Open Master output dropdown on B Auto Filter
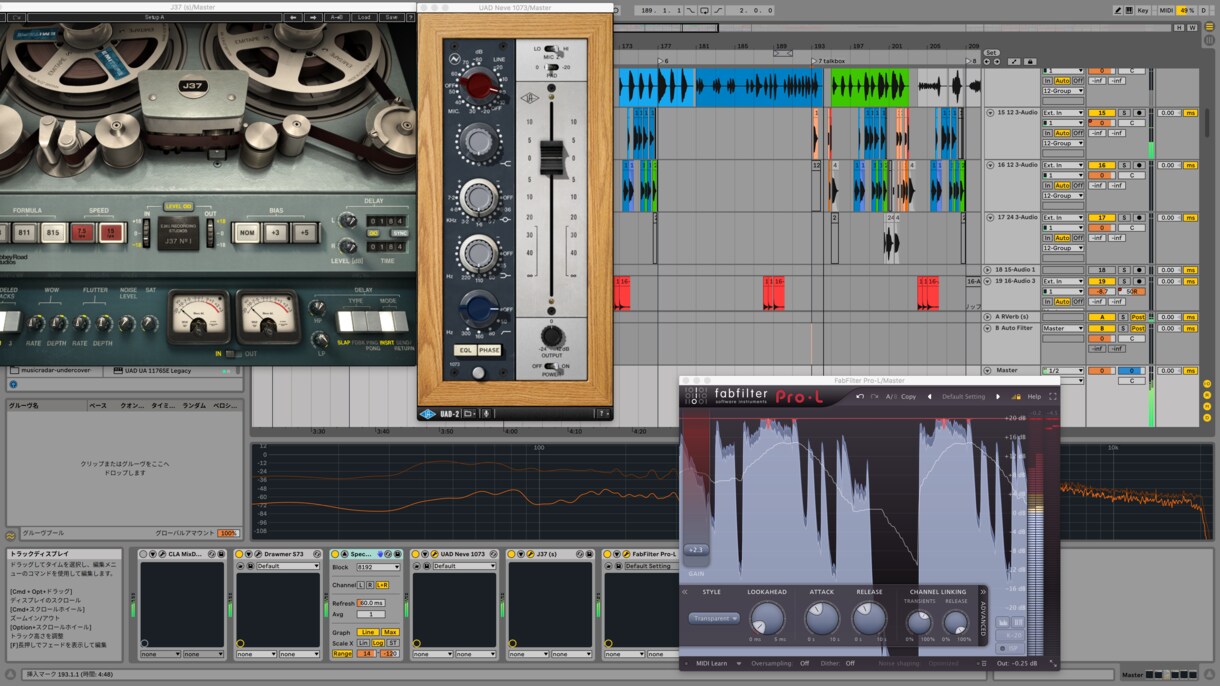Screen dimensions: 1220x686 click(x=1062, y=328)
